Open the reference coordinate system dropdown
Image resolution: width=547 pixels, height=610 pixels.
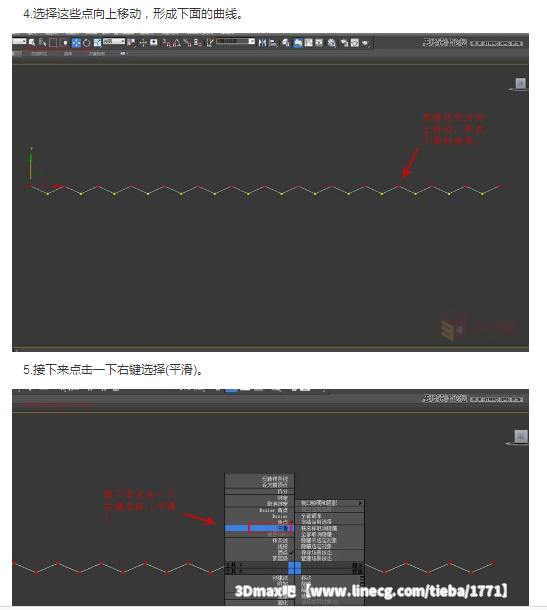coord(114,41)
